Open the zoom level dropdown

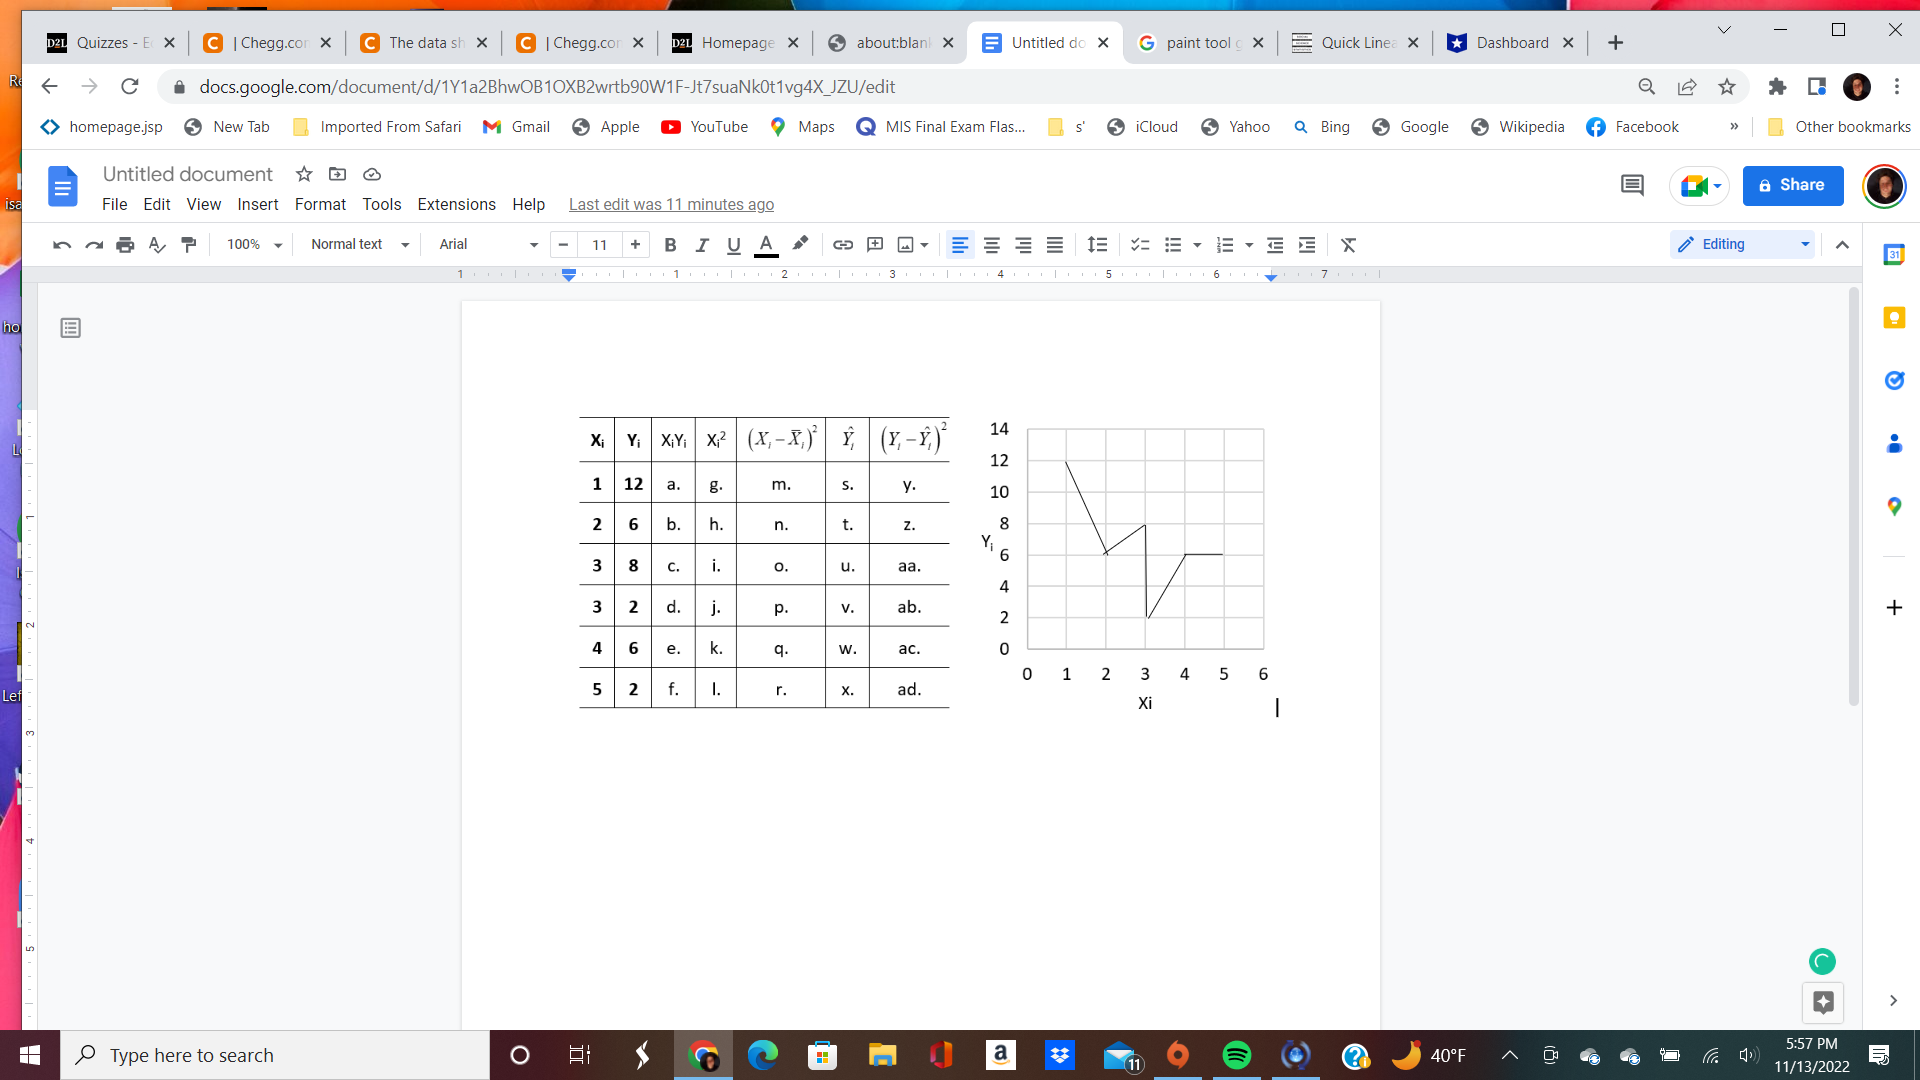point(253,244)
